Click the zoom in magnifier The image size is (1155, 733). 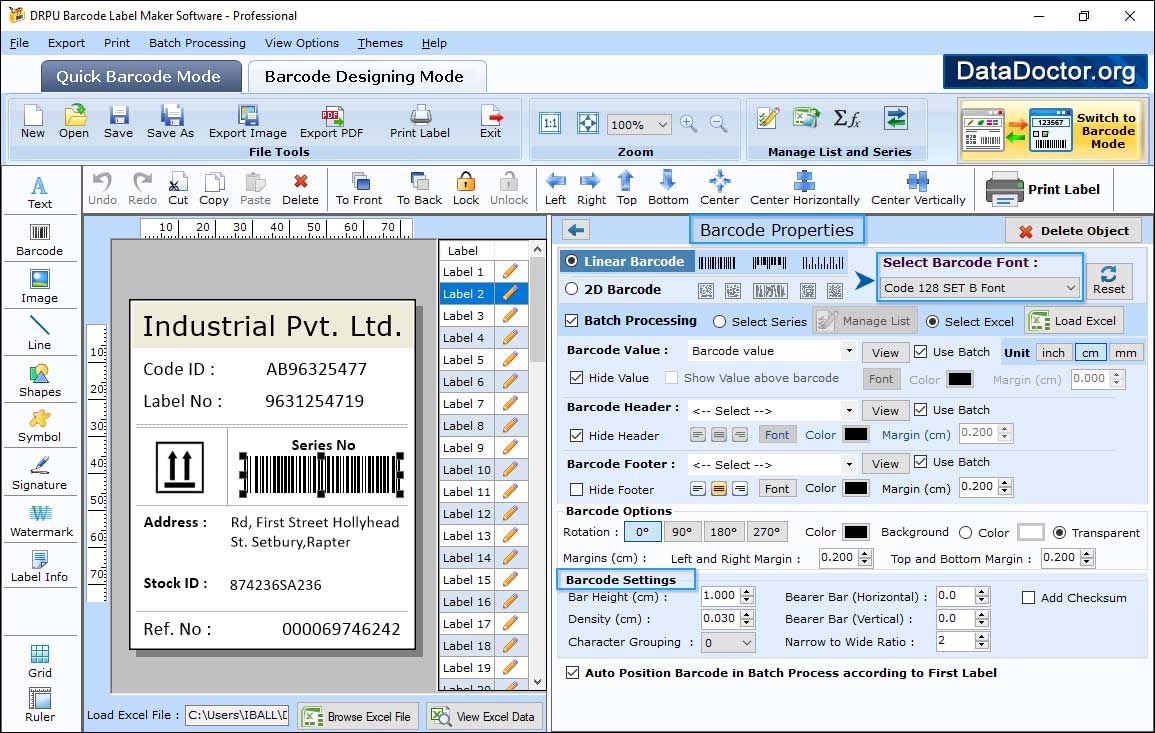689,124
